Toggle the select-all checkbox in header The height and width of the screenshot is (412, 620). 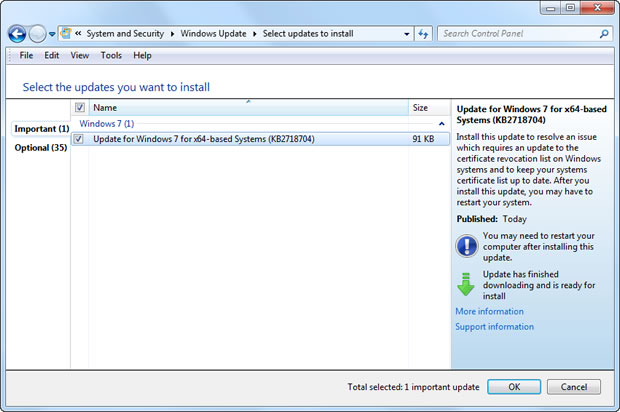[80, 107]
